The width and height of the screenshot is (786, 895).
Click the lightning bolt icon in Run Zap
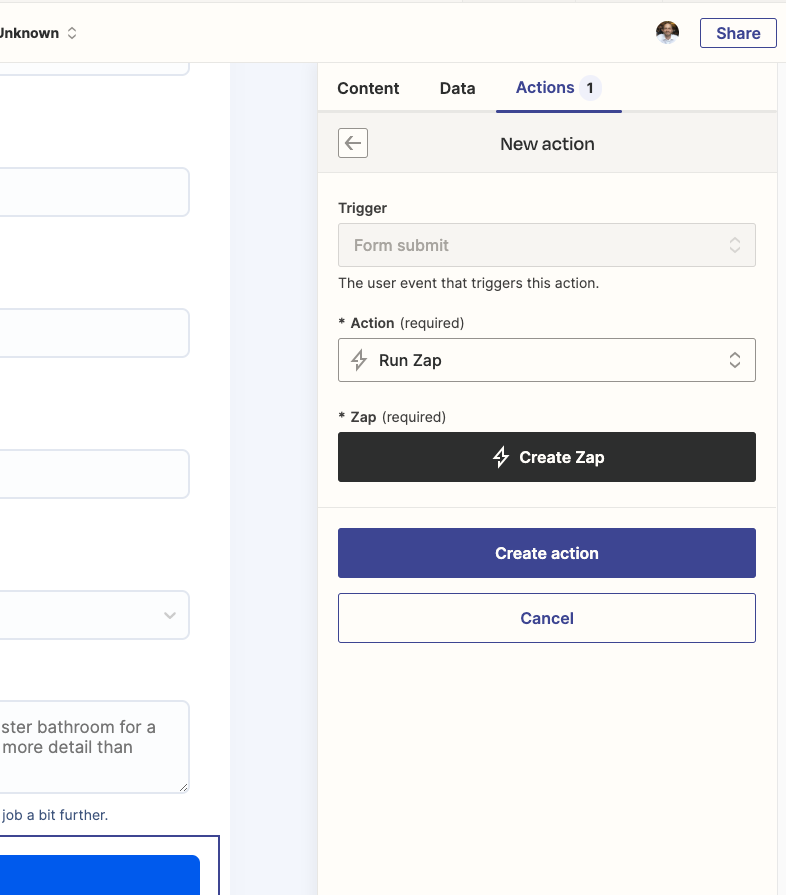[x=359, y=360]
